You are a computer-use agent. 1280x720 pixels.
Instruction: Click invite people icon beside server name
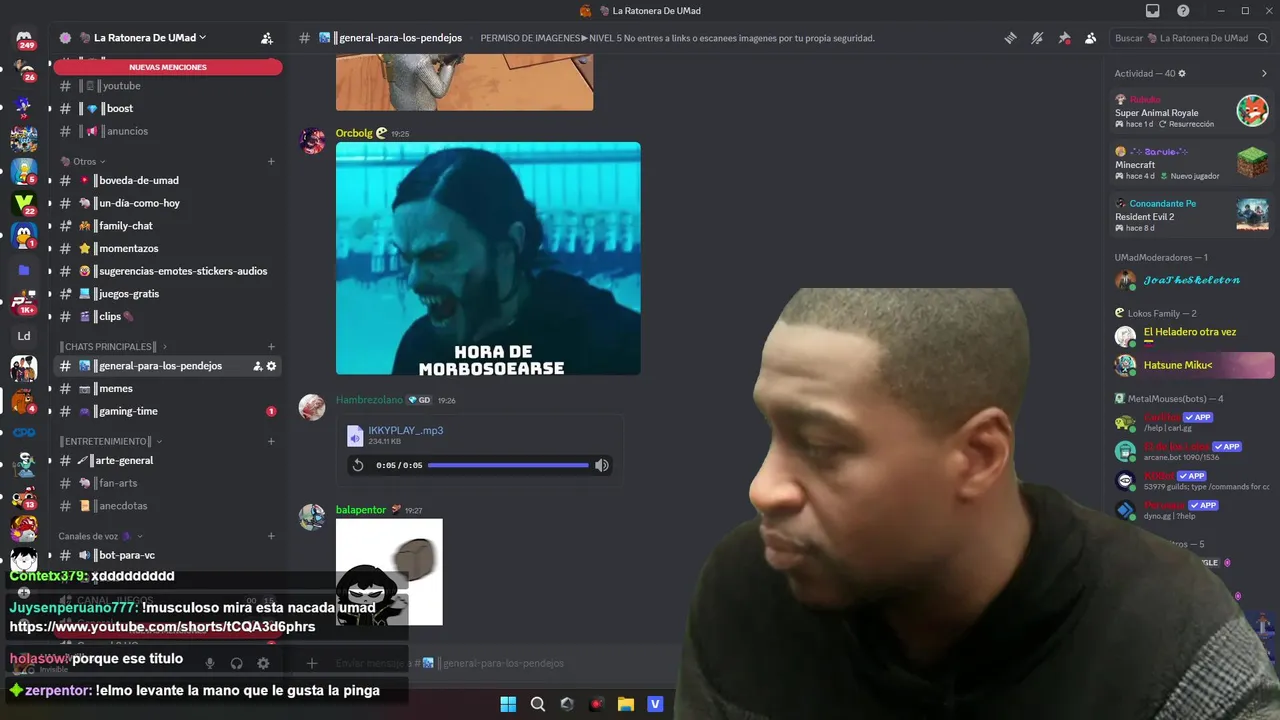coord(267,38)
